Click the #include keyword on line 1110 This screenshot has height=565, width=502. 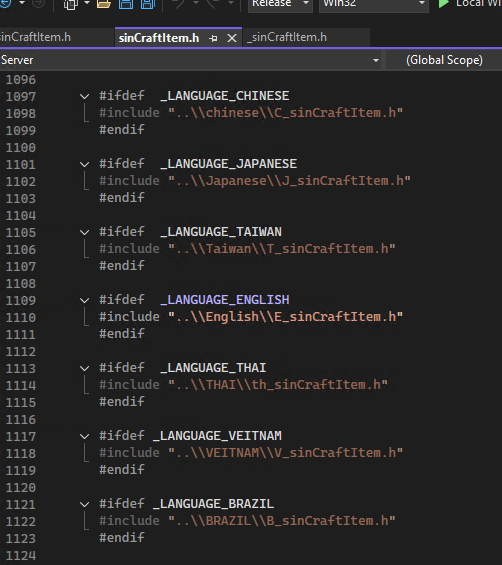tap(129, 317)
